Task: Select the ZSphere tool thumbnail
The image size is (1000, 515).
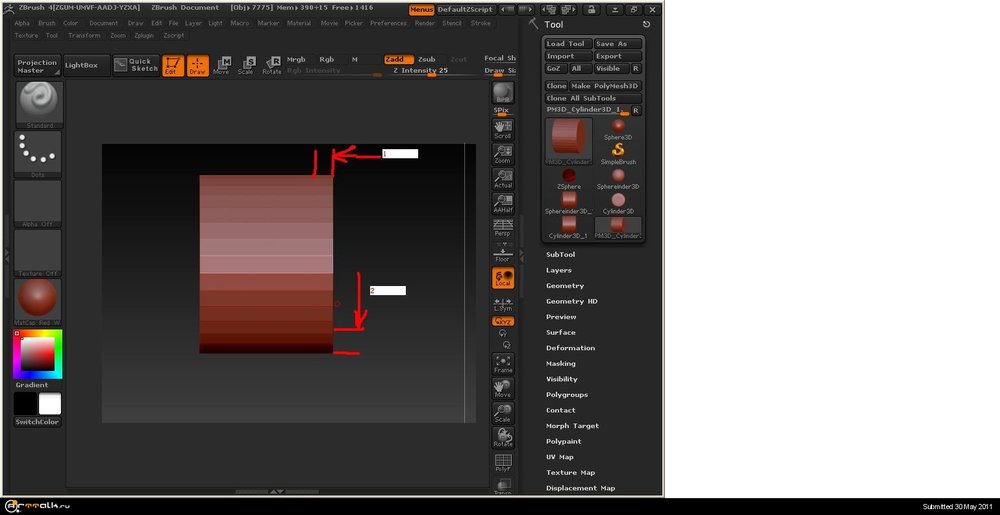Action: 568,177
